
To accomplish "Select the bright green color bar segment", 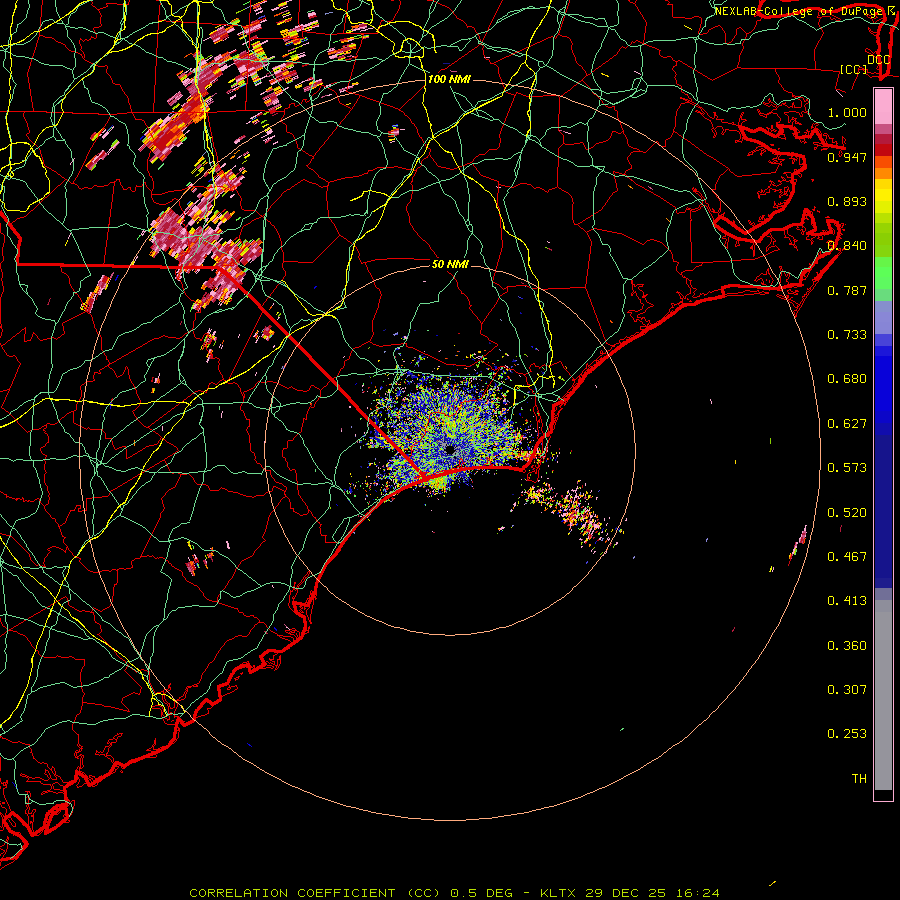I will pyautogui.click(x=883, y=273).
